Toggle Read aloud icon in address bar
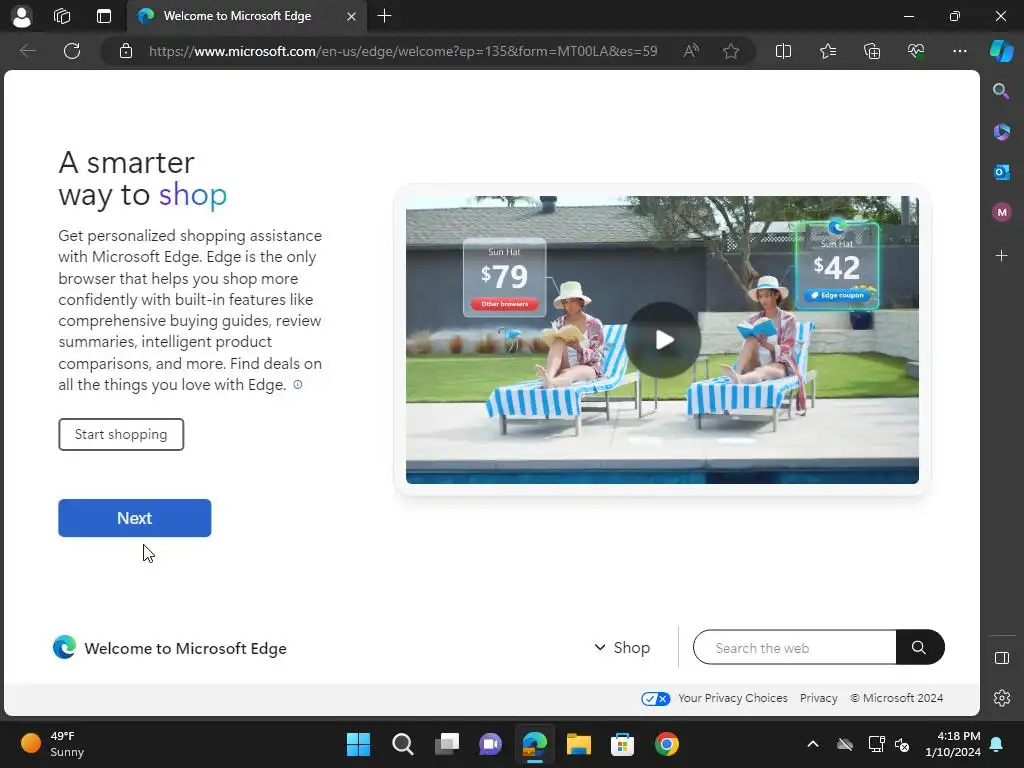Image resolution: width=1024 pixels, height=768 pixels. pos(691,51)
